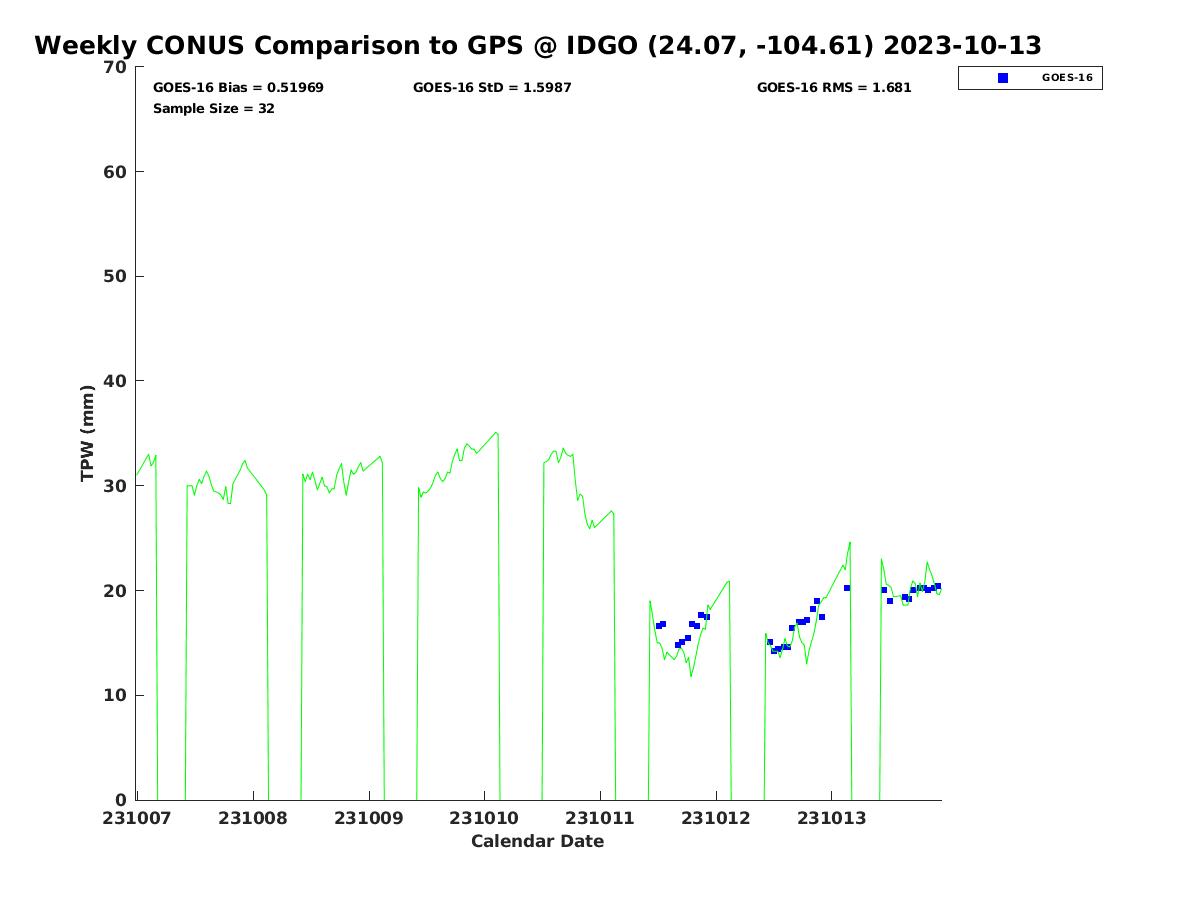Select the 231007 x-axis tick label
The height and width of the screenshot is (900, 1200).
click(137, 818)
